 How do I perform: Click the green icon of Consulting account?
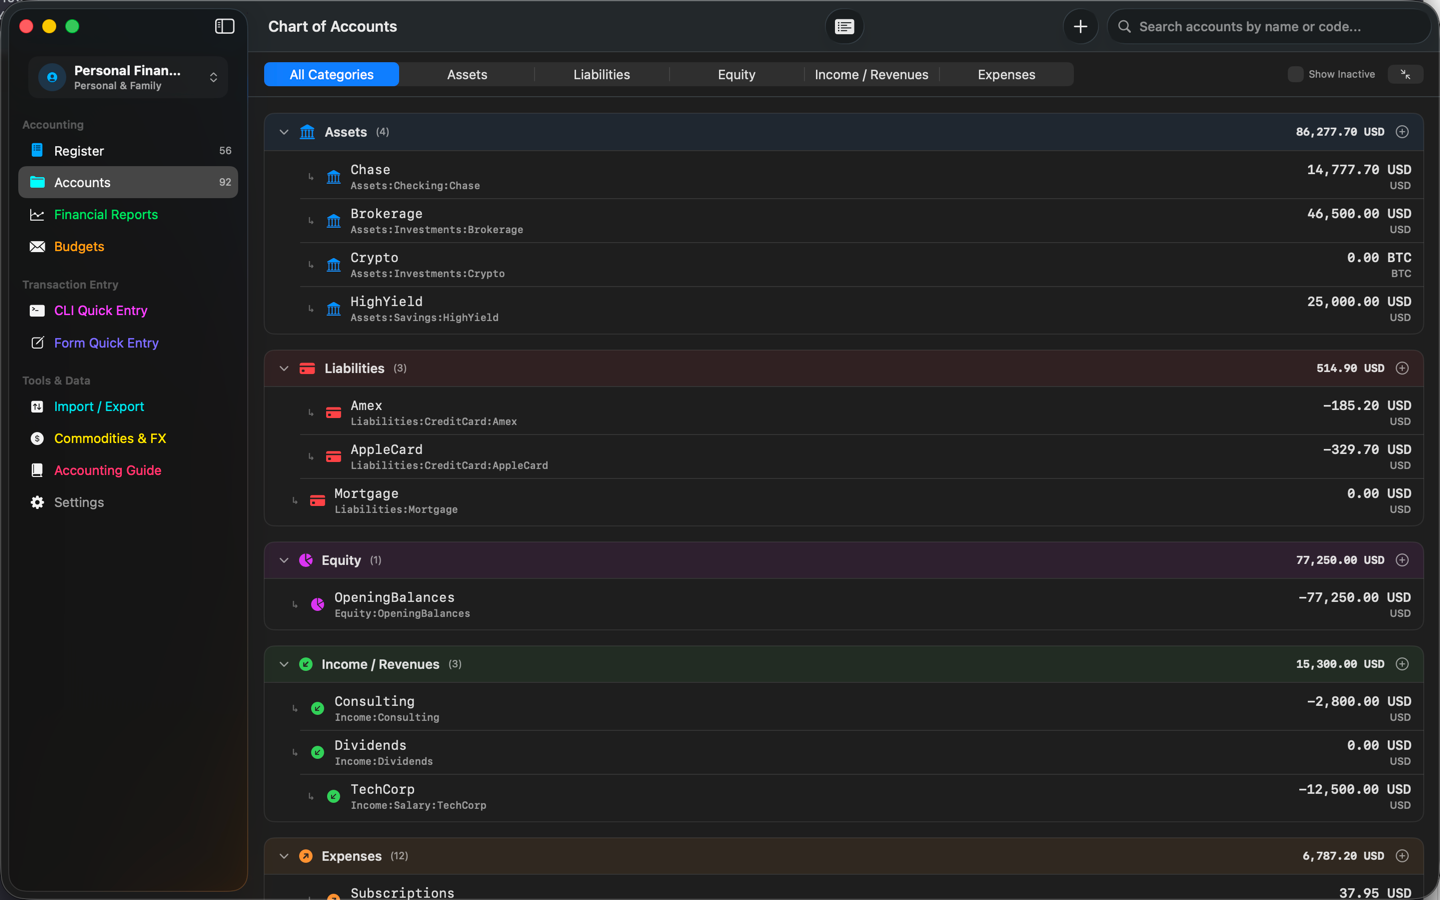click(x=317, y=708)
